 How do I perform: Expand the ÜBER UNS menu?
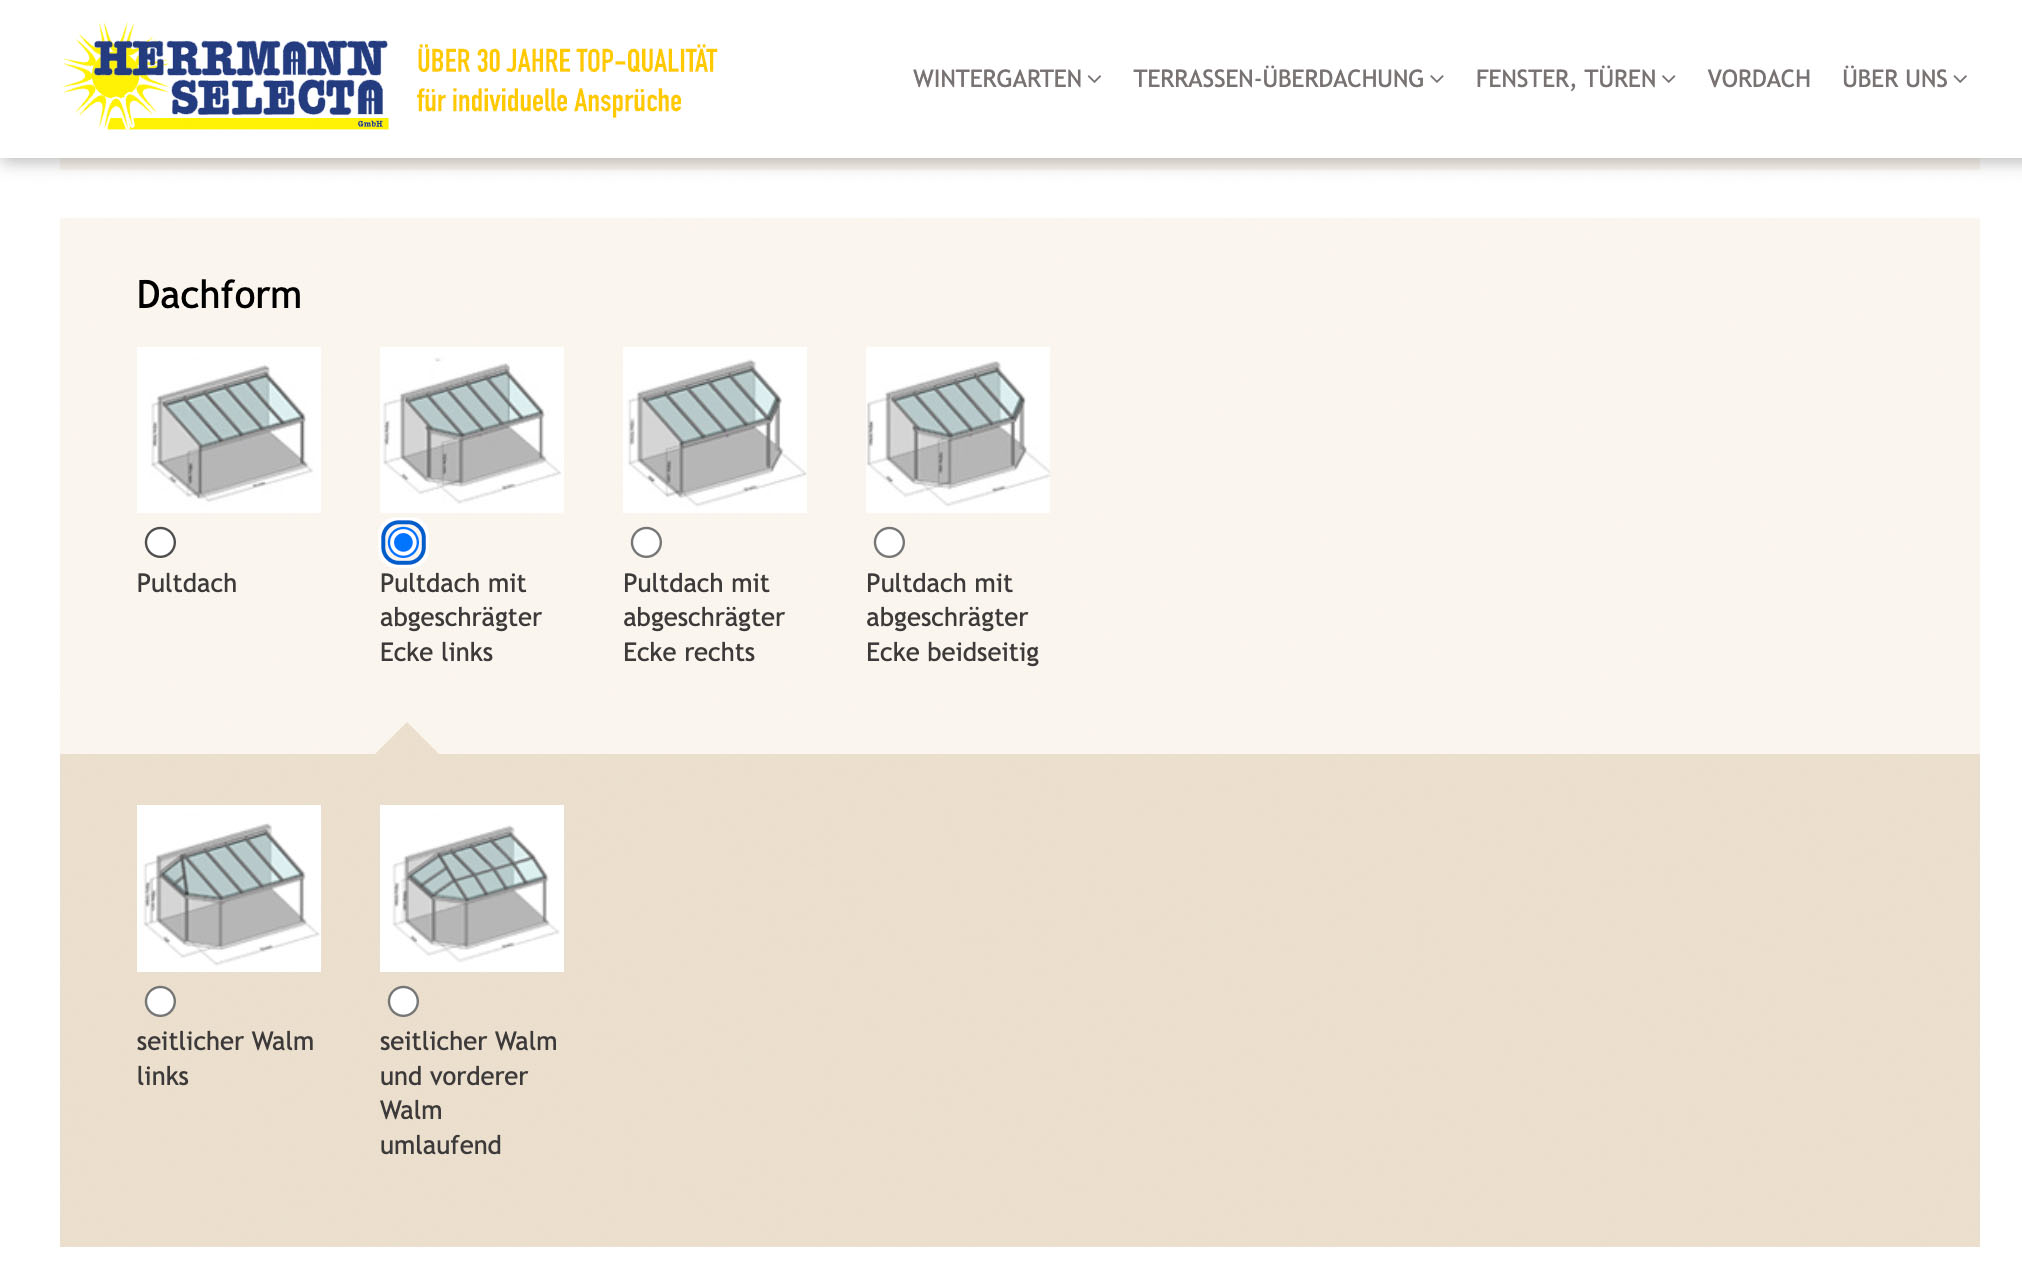1903,78
